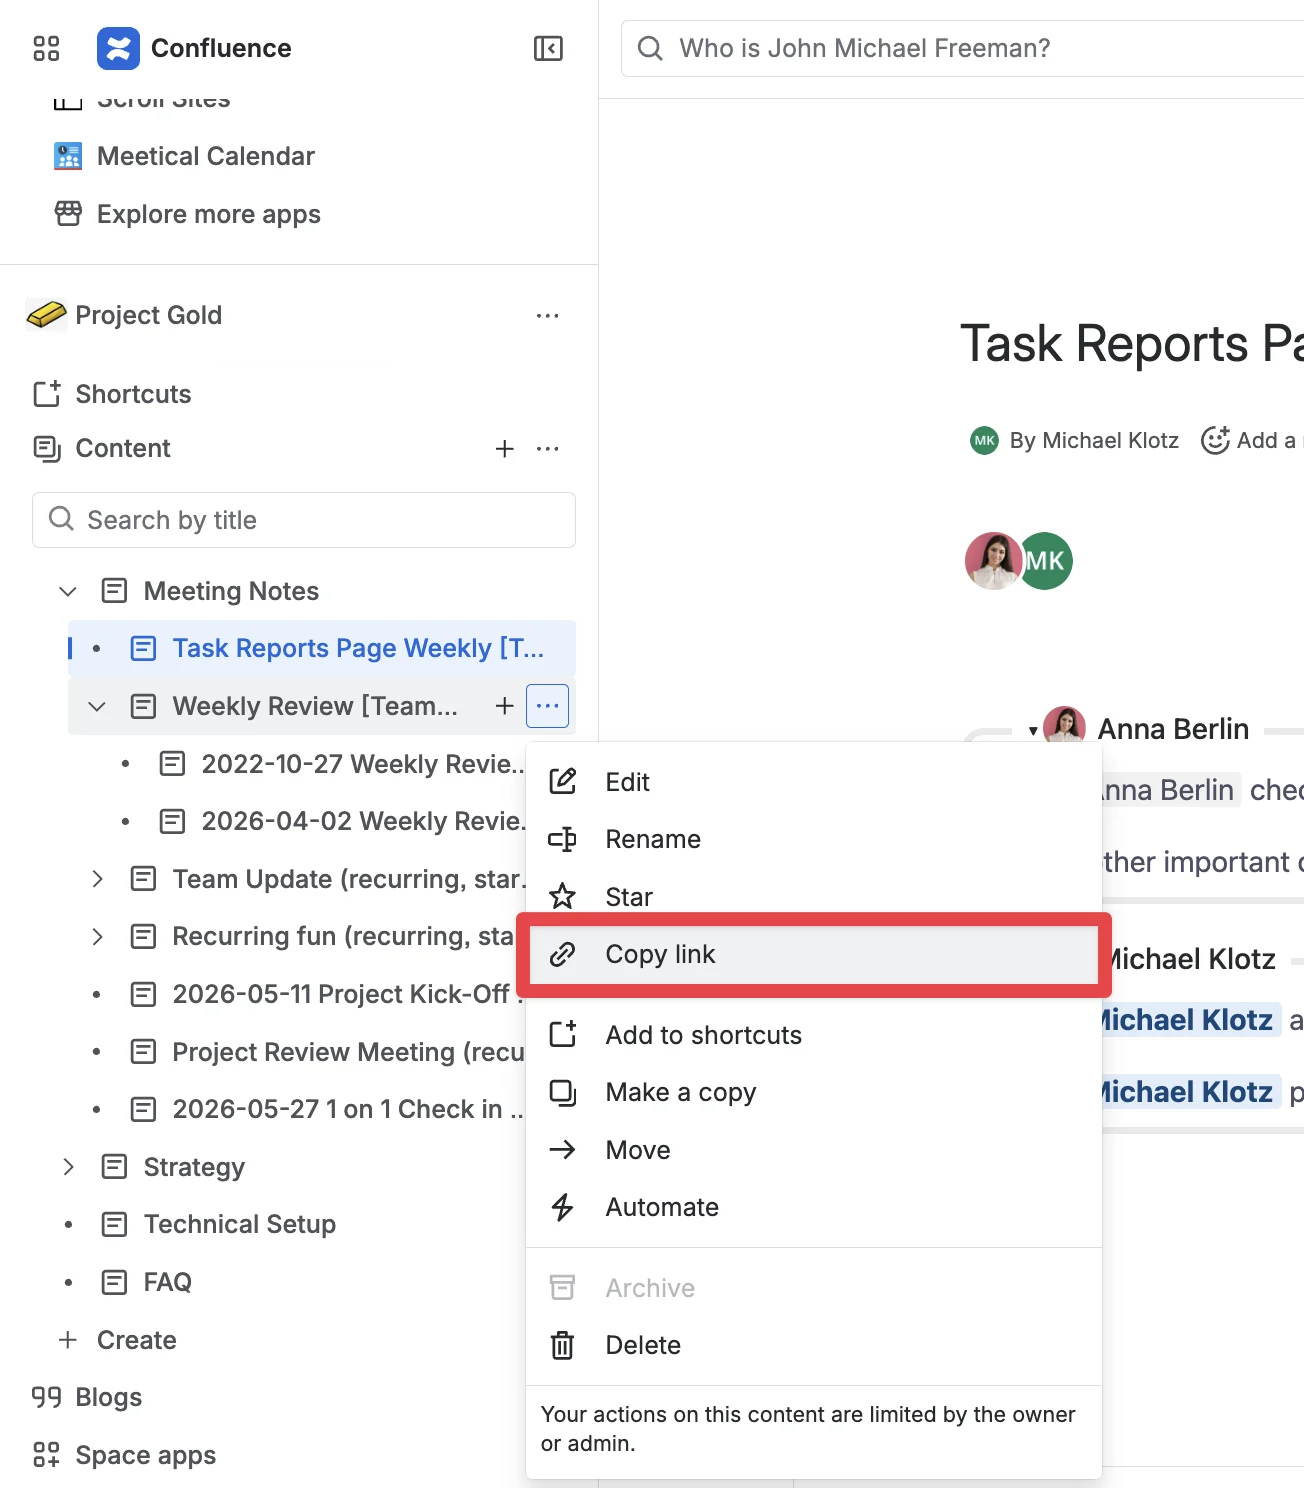The image size is (1304, 1488).
Task: Collapse the Weekly Review tree node
Action: [x=97, y=706]
